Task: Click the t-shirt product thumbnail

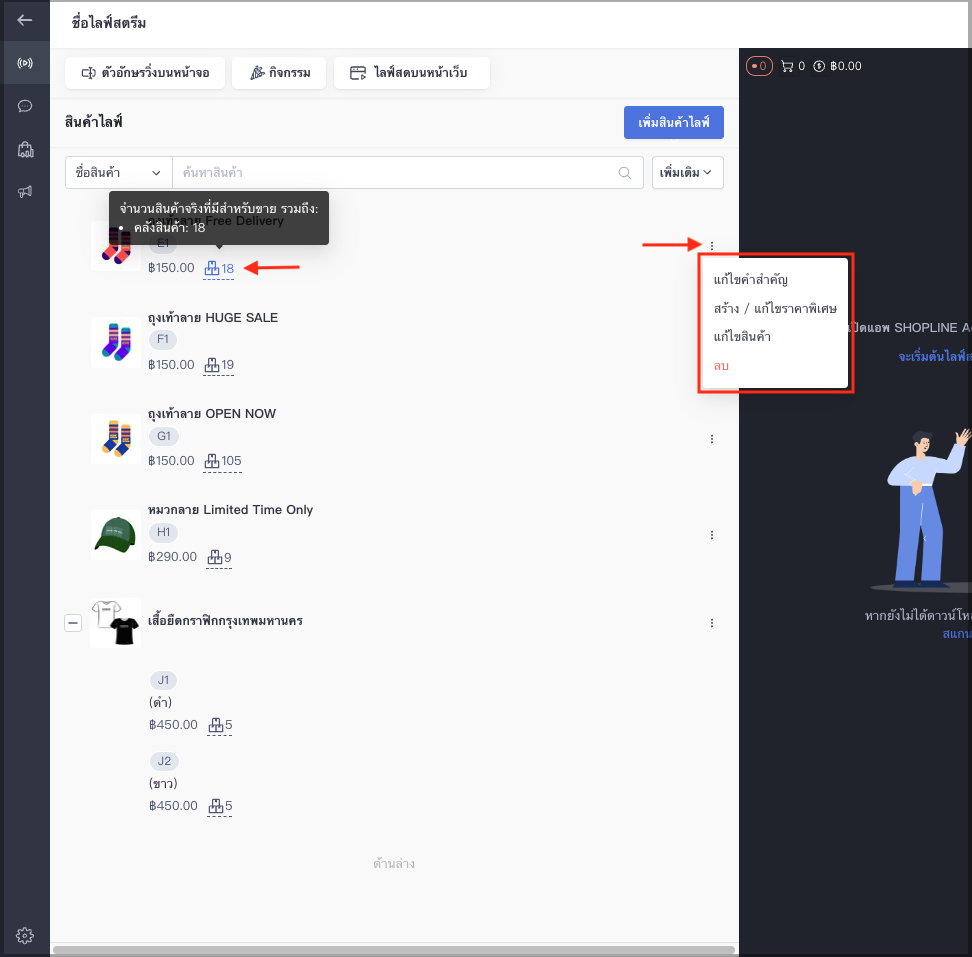Action: [116, 623]
